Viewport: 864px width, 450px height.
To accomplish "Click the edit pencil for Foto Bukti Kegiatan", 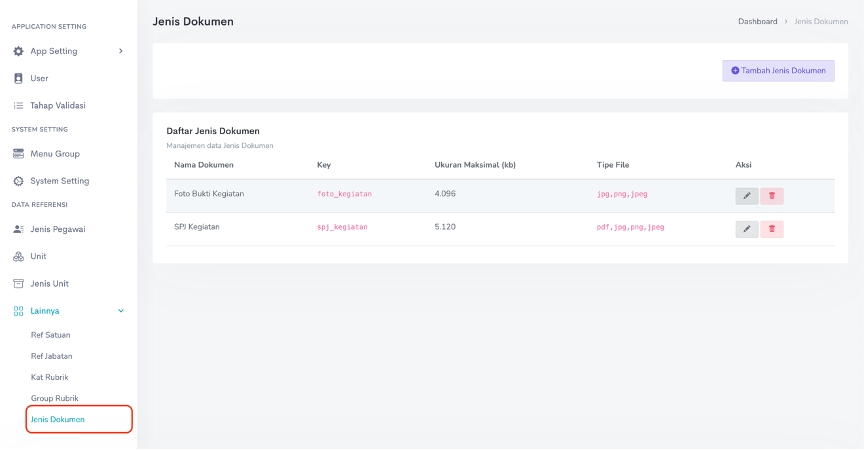I will (x=747, y=196).
